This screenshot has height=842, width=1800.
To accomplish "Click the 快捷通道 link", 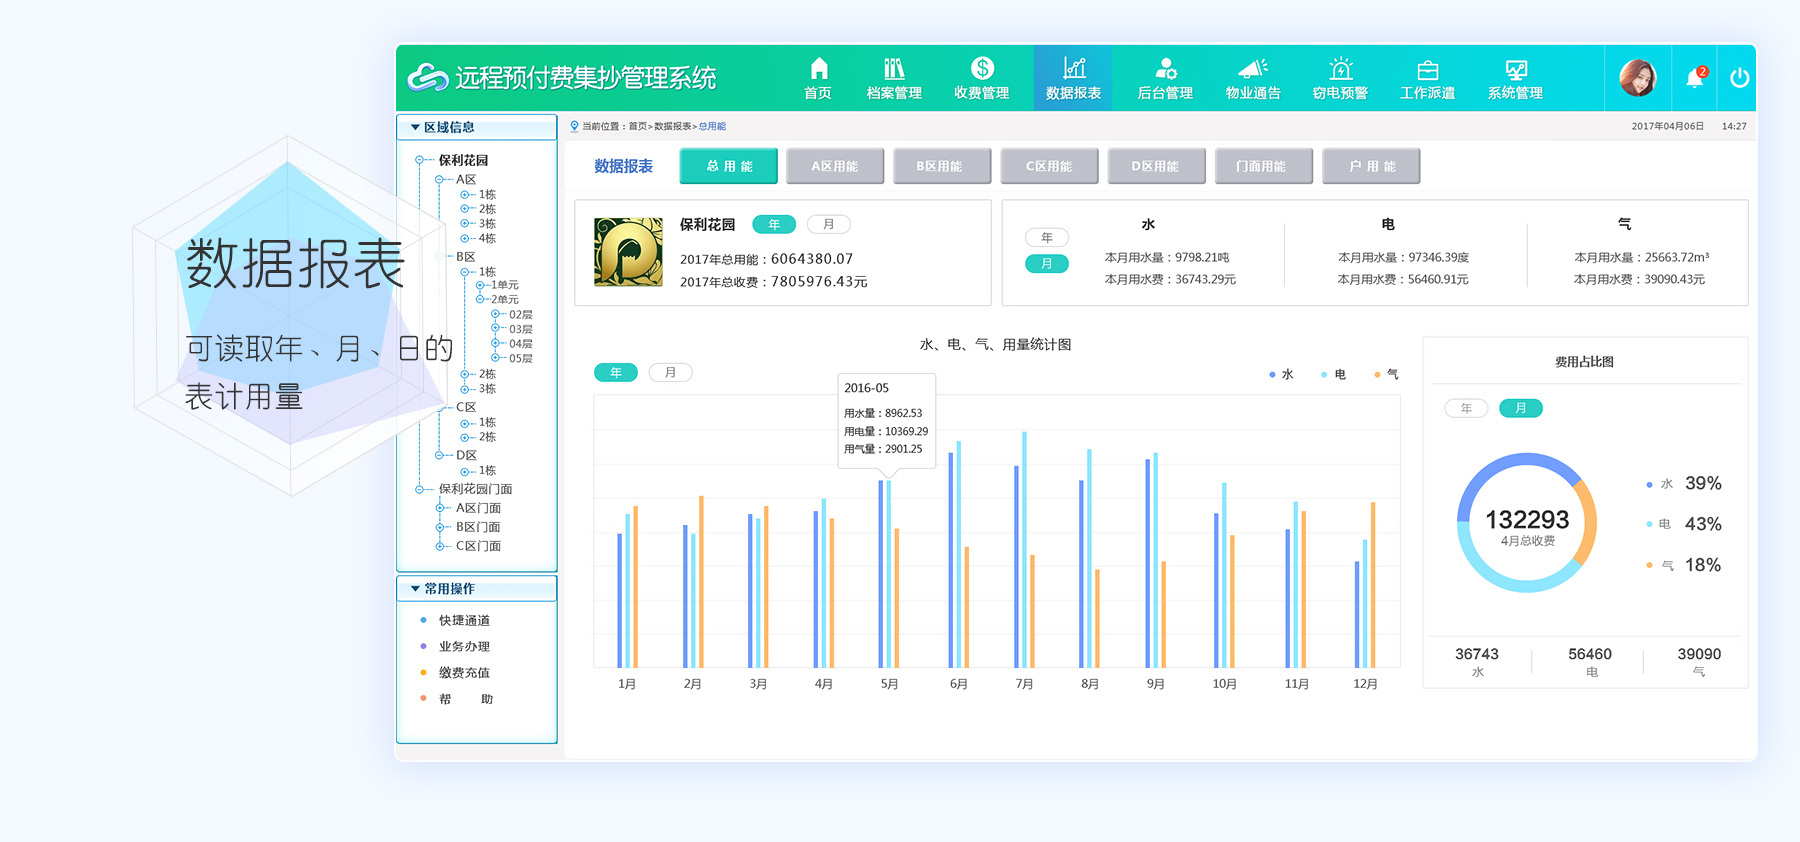I will [464, 621].
